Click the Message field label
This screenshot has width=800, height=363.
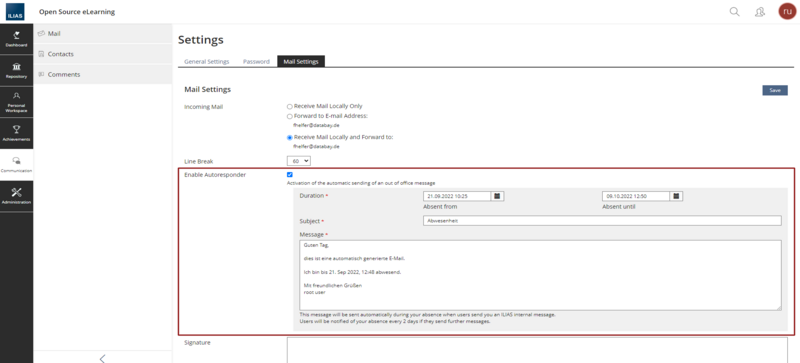click(x=312, y=234)
